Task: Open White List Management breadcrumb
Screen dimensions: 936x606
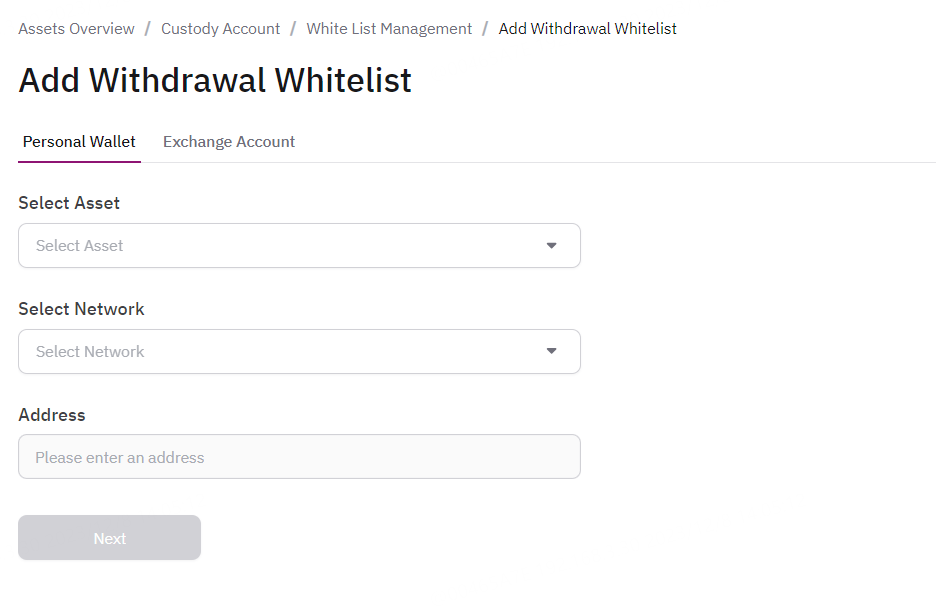Action: click(x=389, y=29)
